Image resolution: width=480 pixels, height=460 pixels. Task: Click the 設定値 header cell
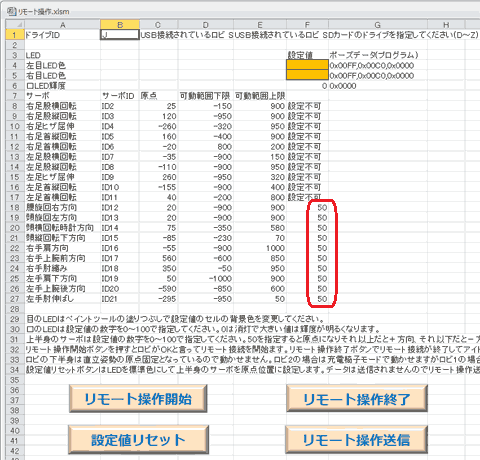(x=307, y=55)
